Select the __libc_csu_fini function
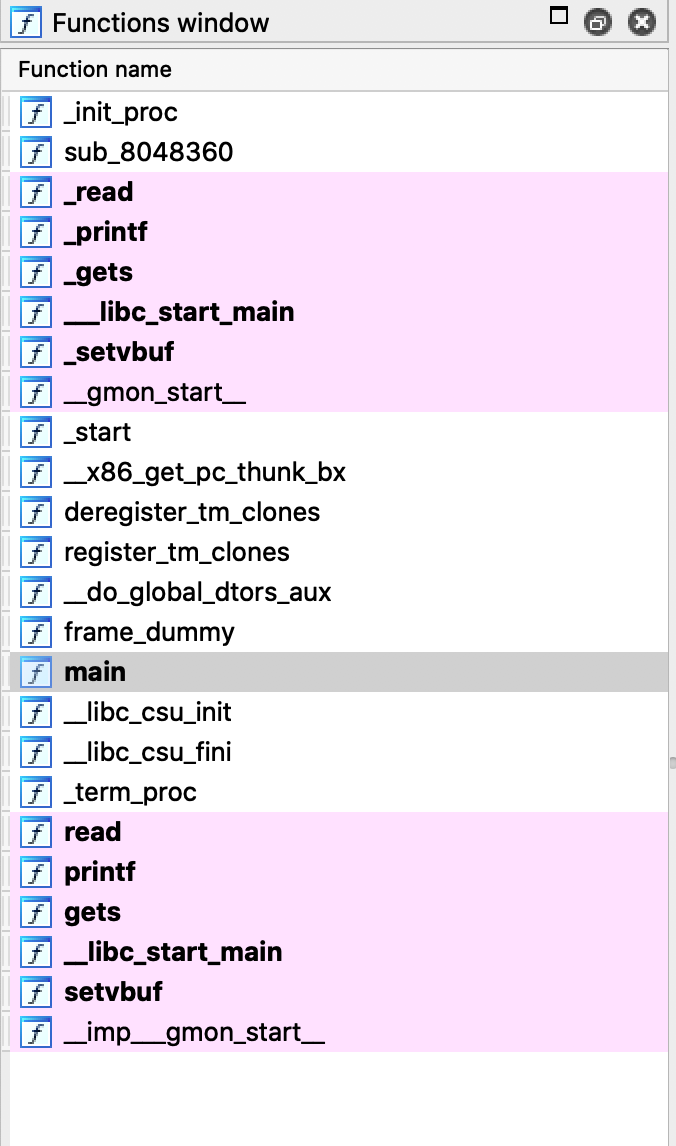This screenshot has width=676, height=1146. coord(339,752)
